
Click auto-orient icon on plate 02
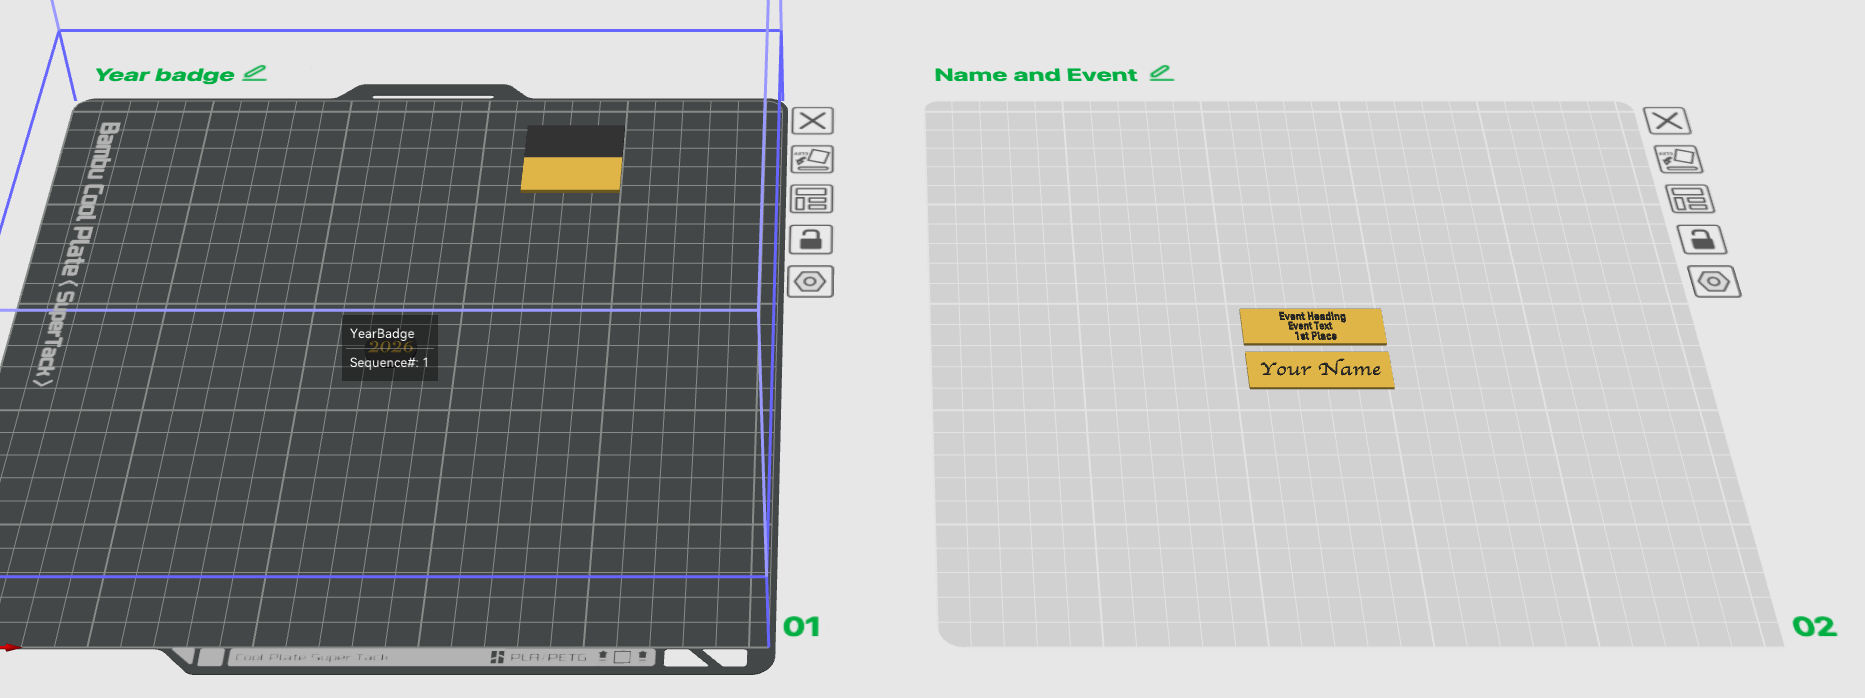[x=1679, y=160]
